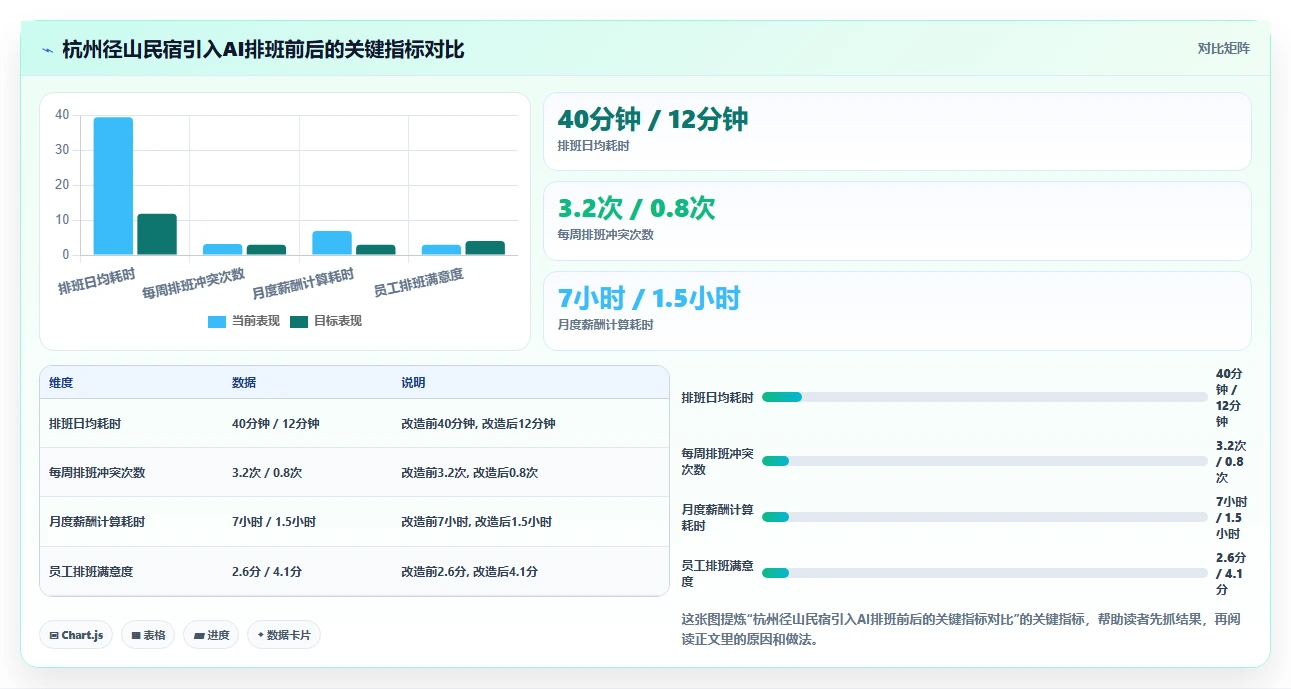Select the 进度 tag
1291x689 pixels.
click(211, 635)
